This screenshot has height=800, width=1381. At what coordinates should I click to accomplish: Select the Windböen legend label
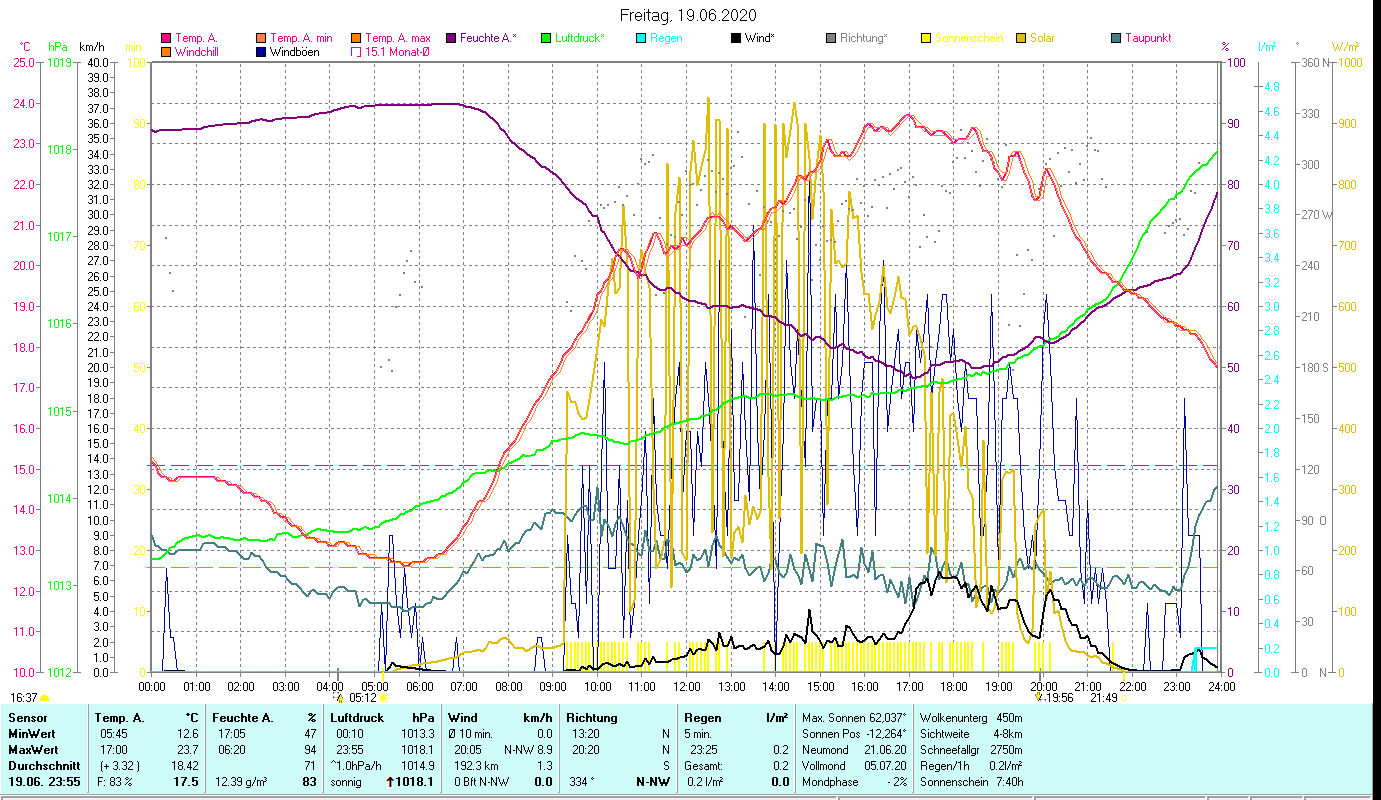(x=295, y=51)
